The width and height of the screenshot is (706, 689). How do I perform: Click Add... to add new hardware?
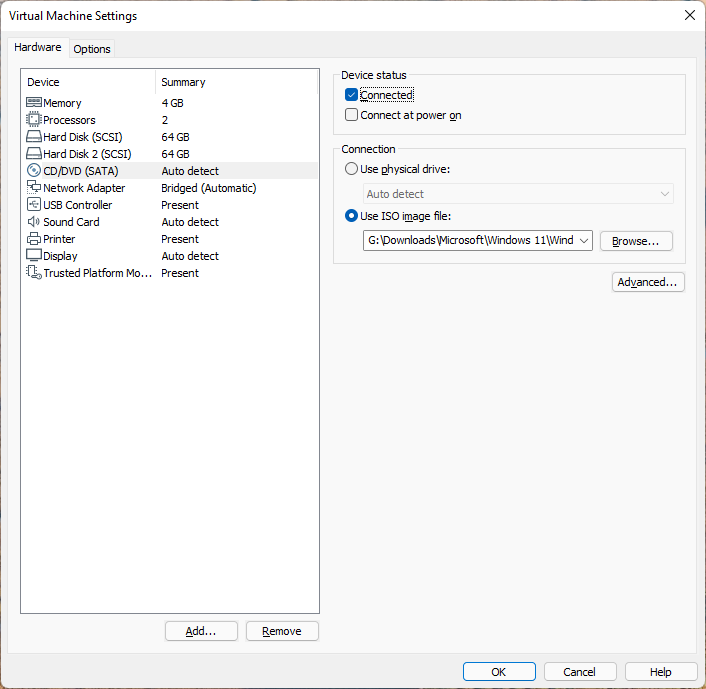pyautogui.click(x=201, y=631)
